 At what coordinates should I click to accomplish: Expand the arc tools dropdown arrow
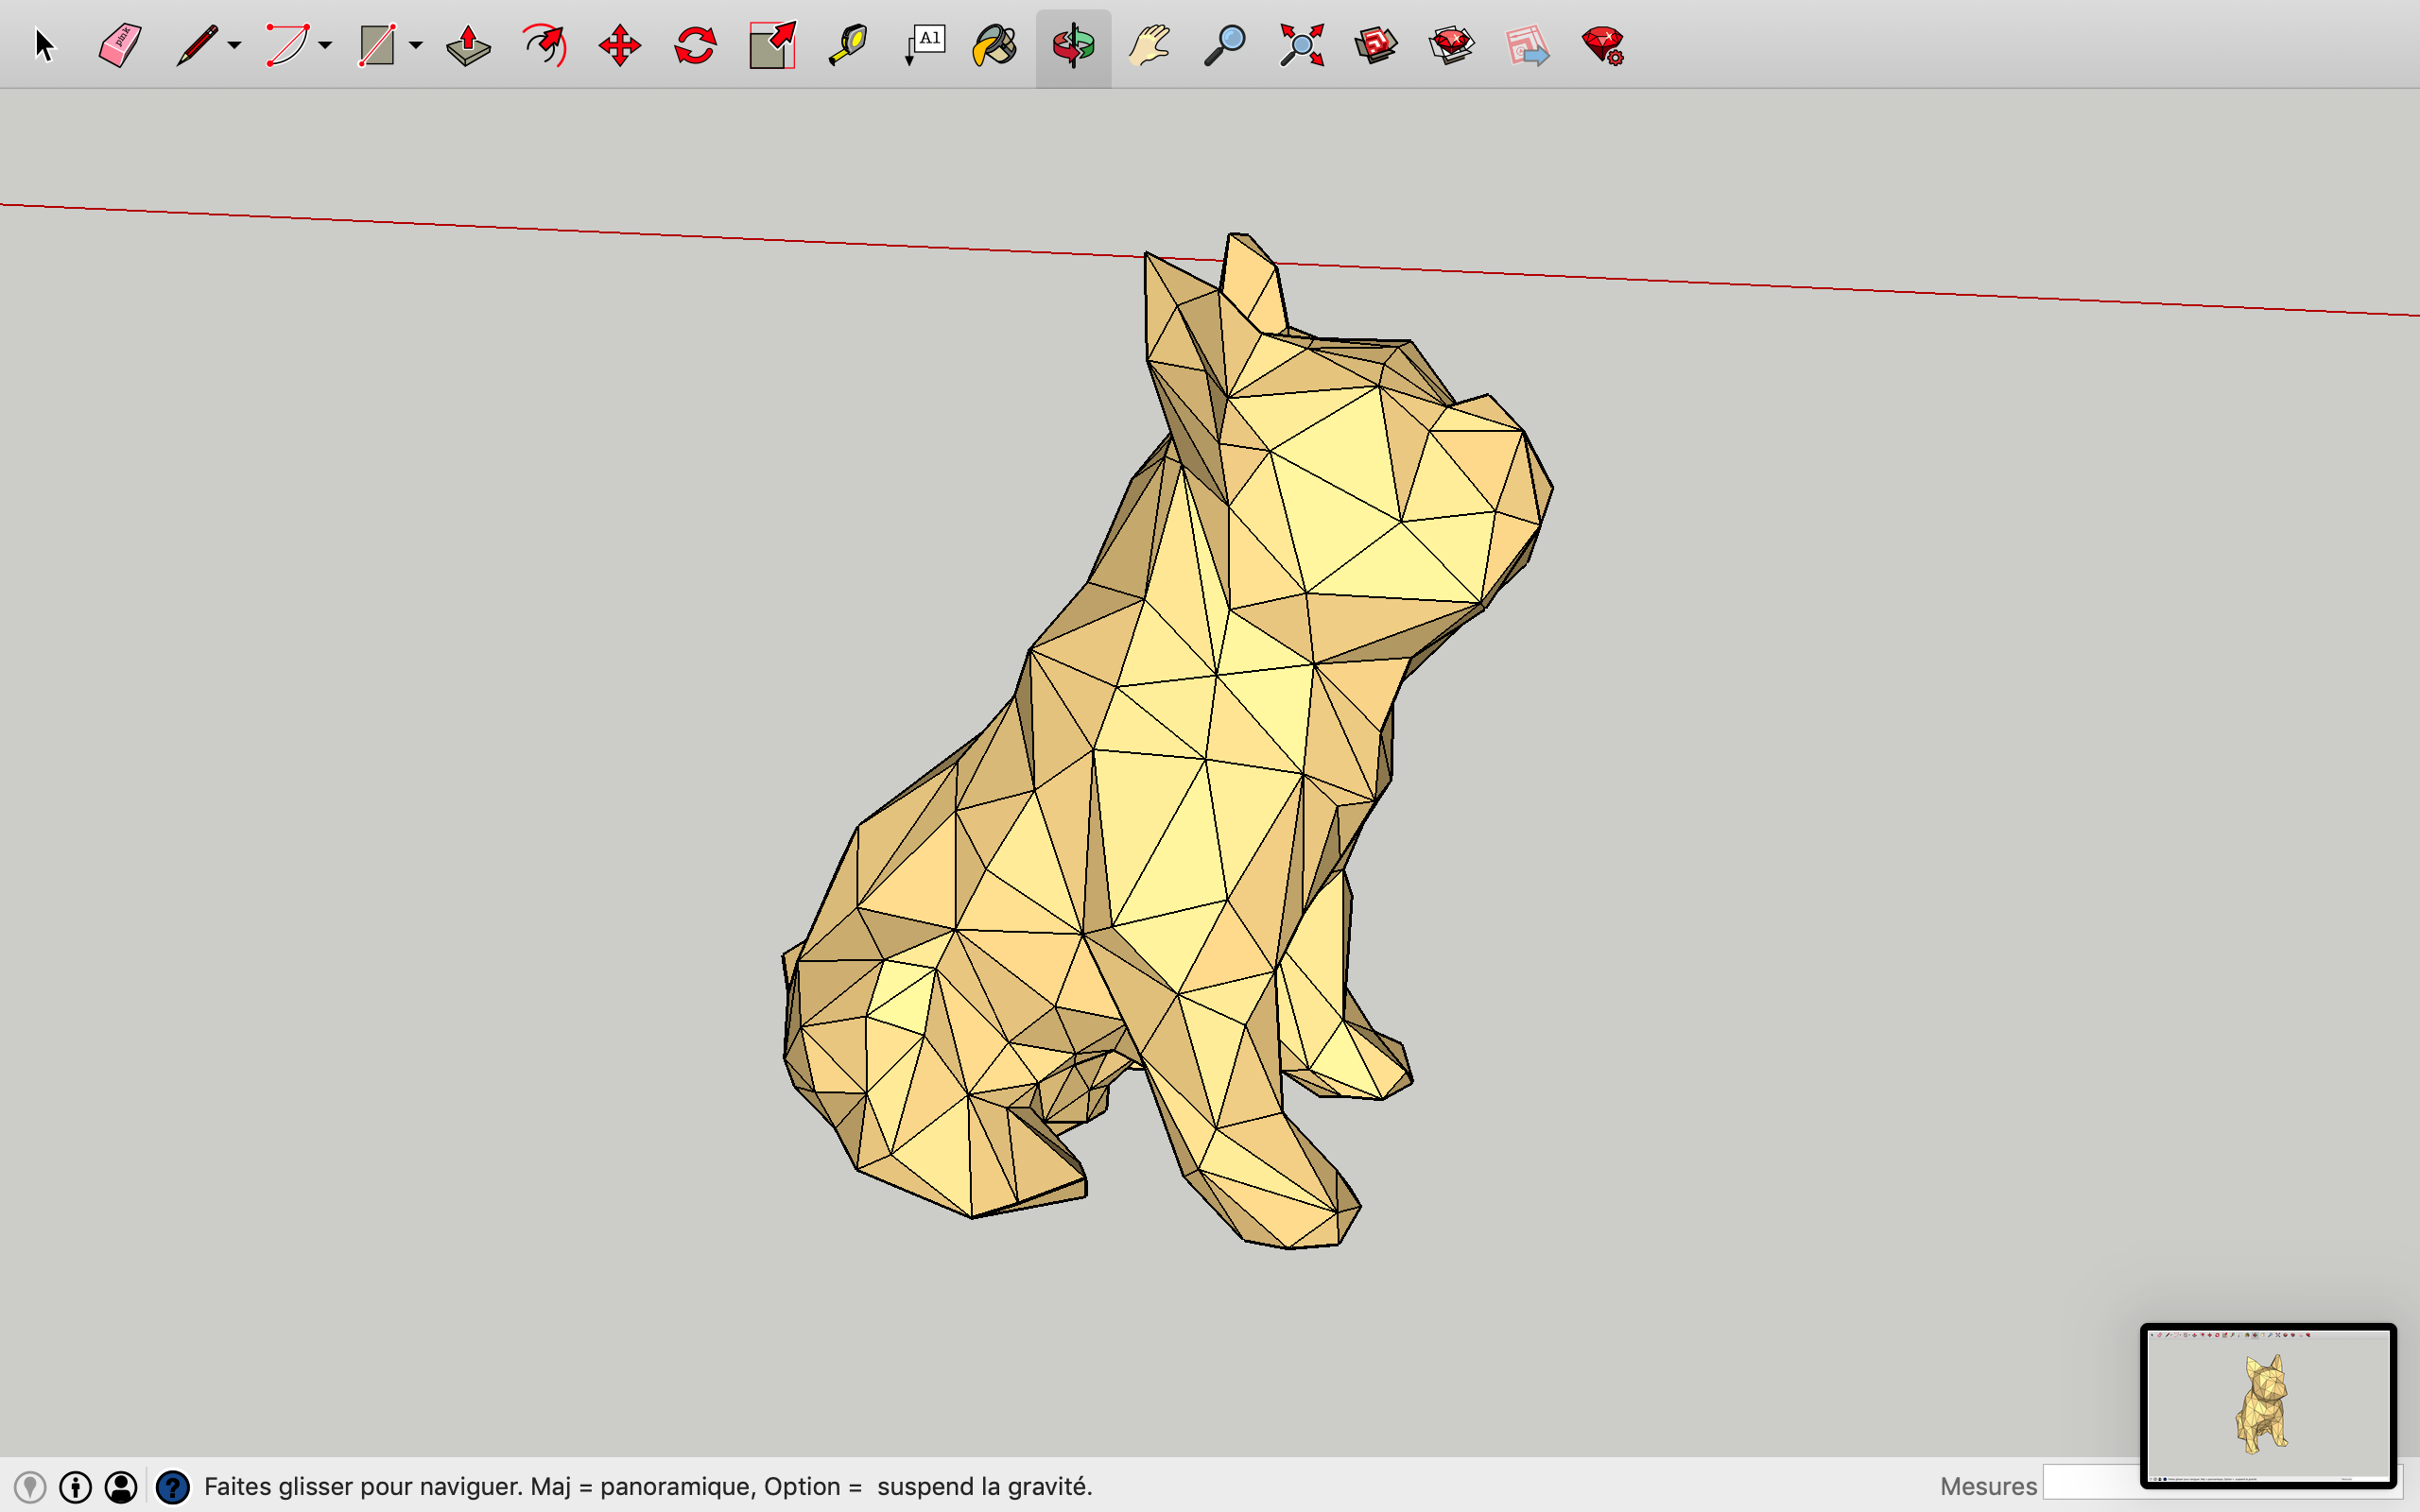pos(325,45)
